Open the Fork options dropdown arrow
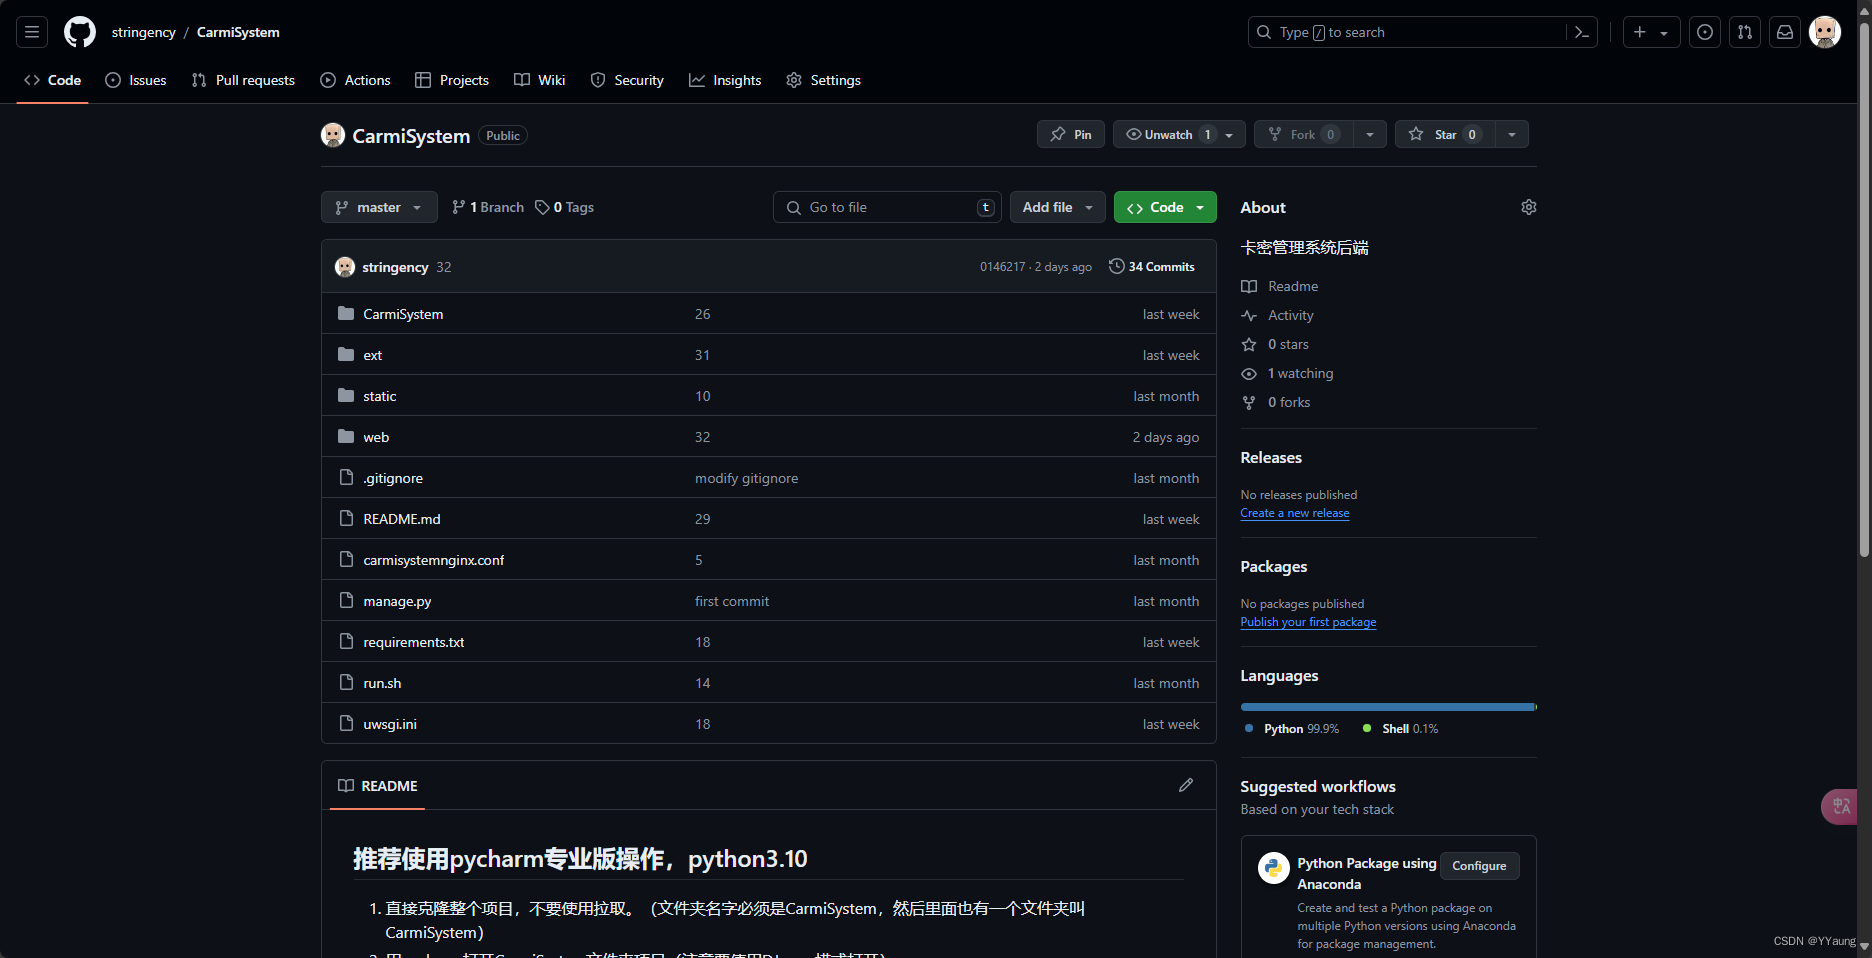The image size is (1872, 958). [x=1370, y=134]
